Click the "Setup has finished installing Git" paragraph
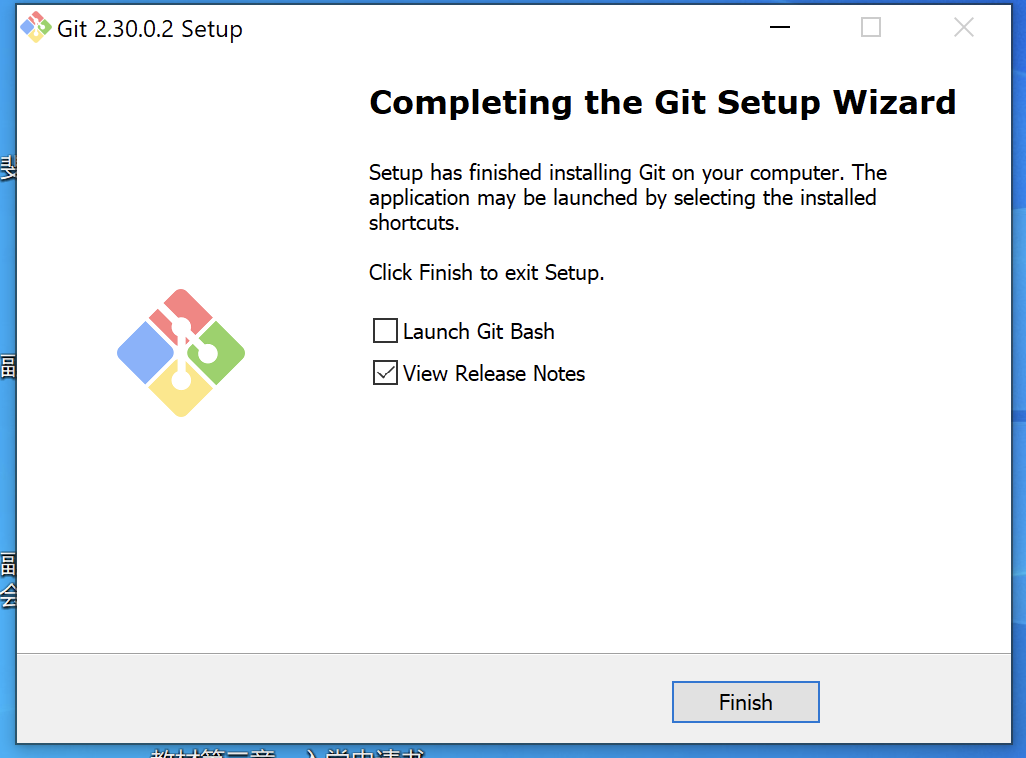This screenshot has width=1026, height=758. coord(627,197)
